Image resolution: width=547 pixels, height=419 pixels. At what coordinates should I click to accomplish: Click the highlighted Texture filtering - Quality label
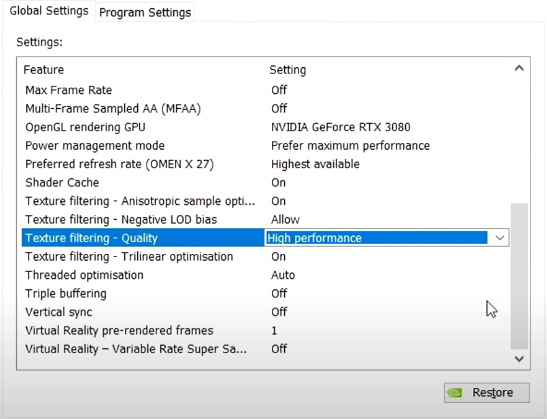(x=91, y=238)
